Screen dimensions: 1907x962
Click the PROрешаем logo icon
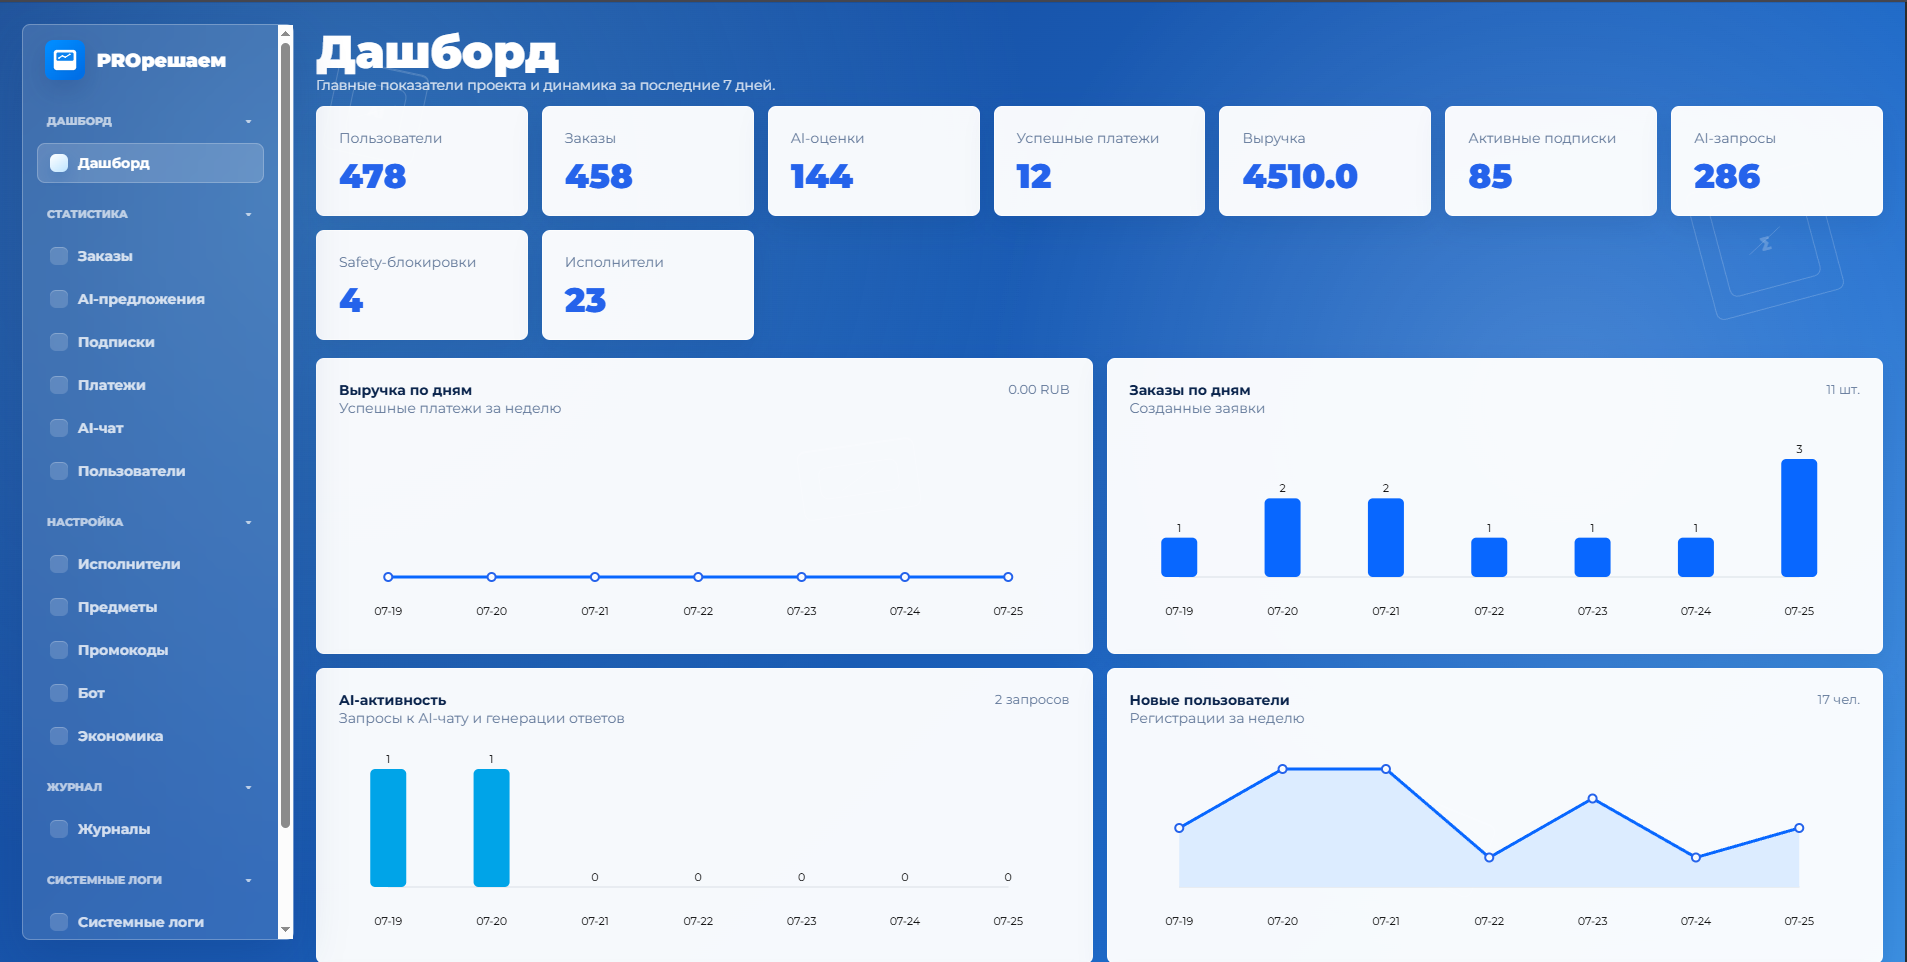(65, 60)
